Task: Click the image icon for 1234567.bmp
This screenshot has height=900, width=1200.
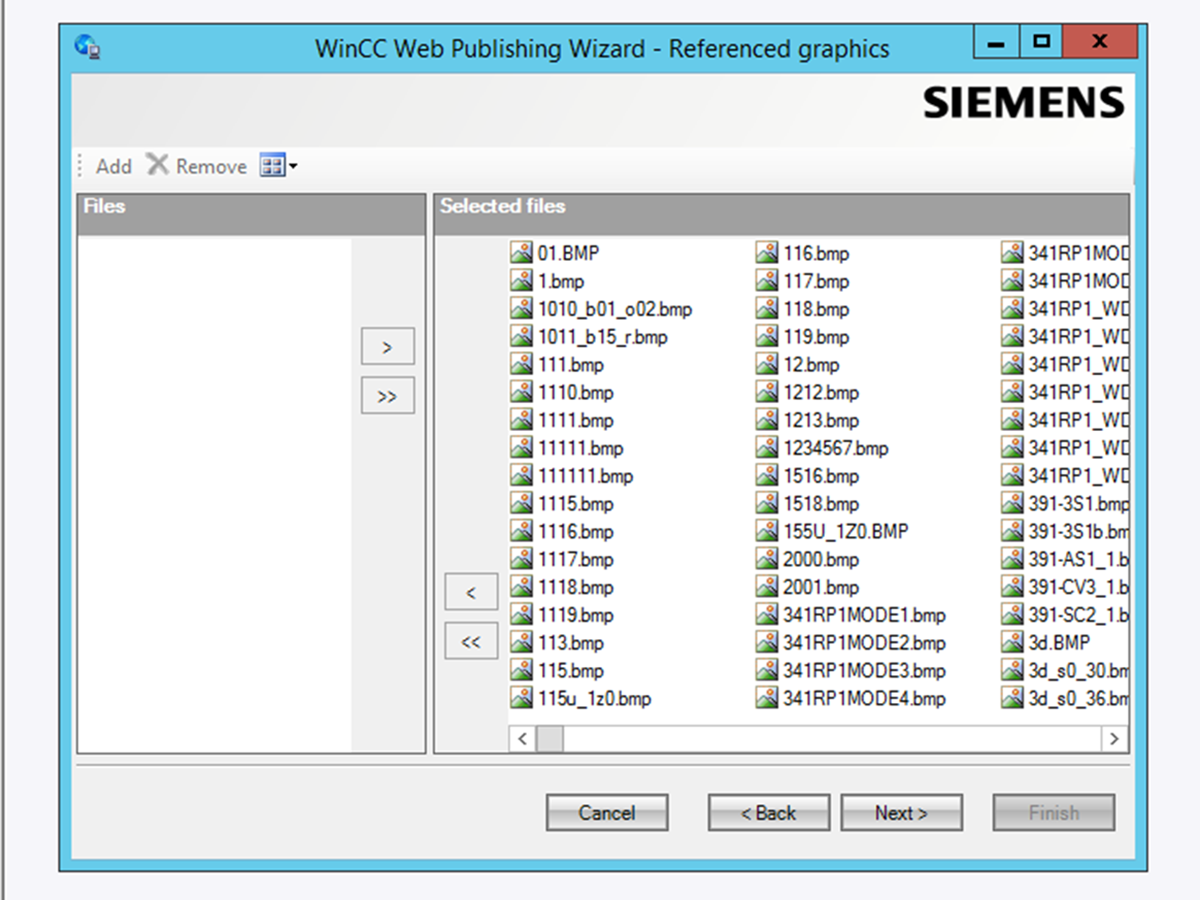Action: coord(767,448)
